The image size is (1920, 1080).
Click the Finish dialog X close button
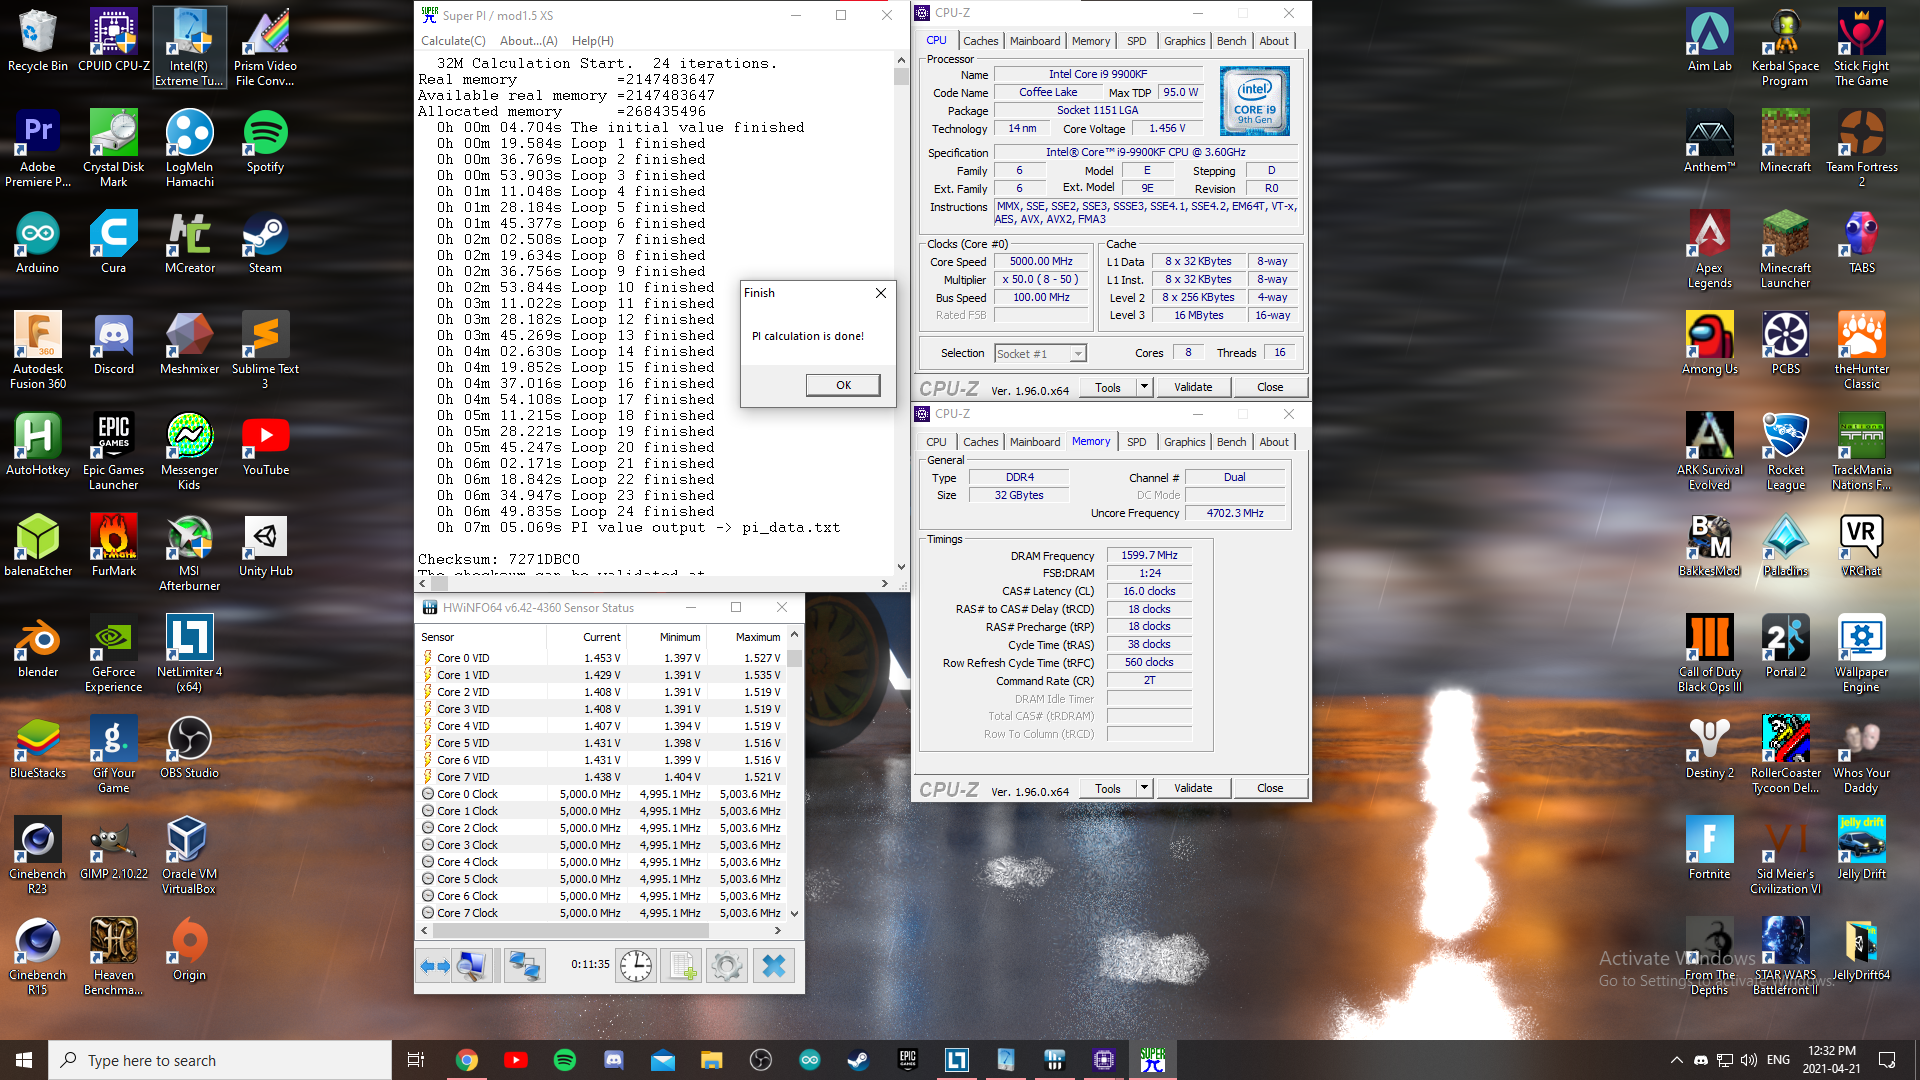[881, 293]
